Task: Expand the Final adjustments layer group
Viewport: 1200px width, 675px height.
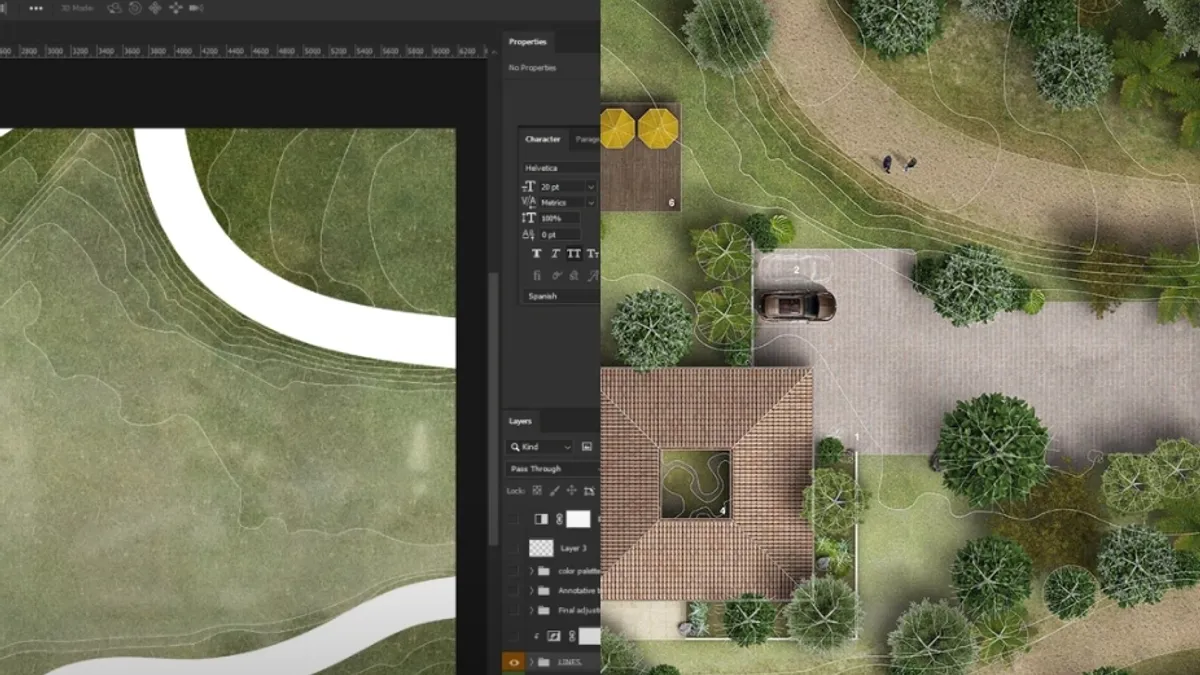Action: click(x=531, y=610)
